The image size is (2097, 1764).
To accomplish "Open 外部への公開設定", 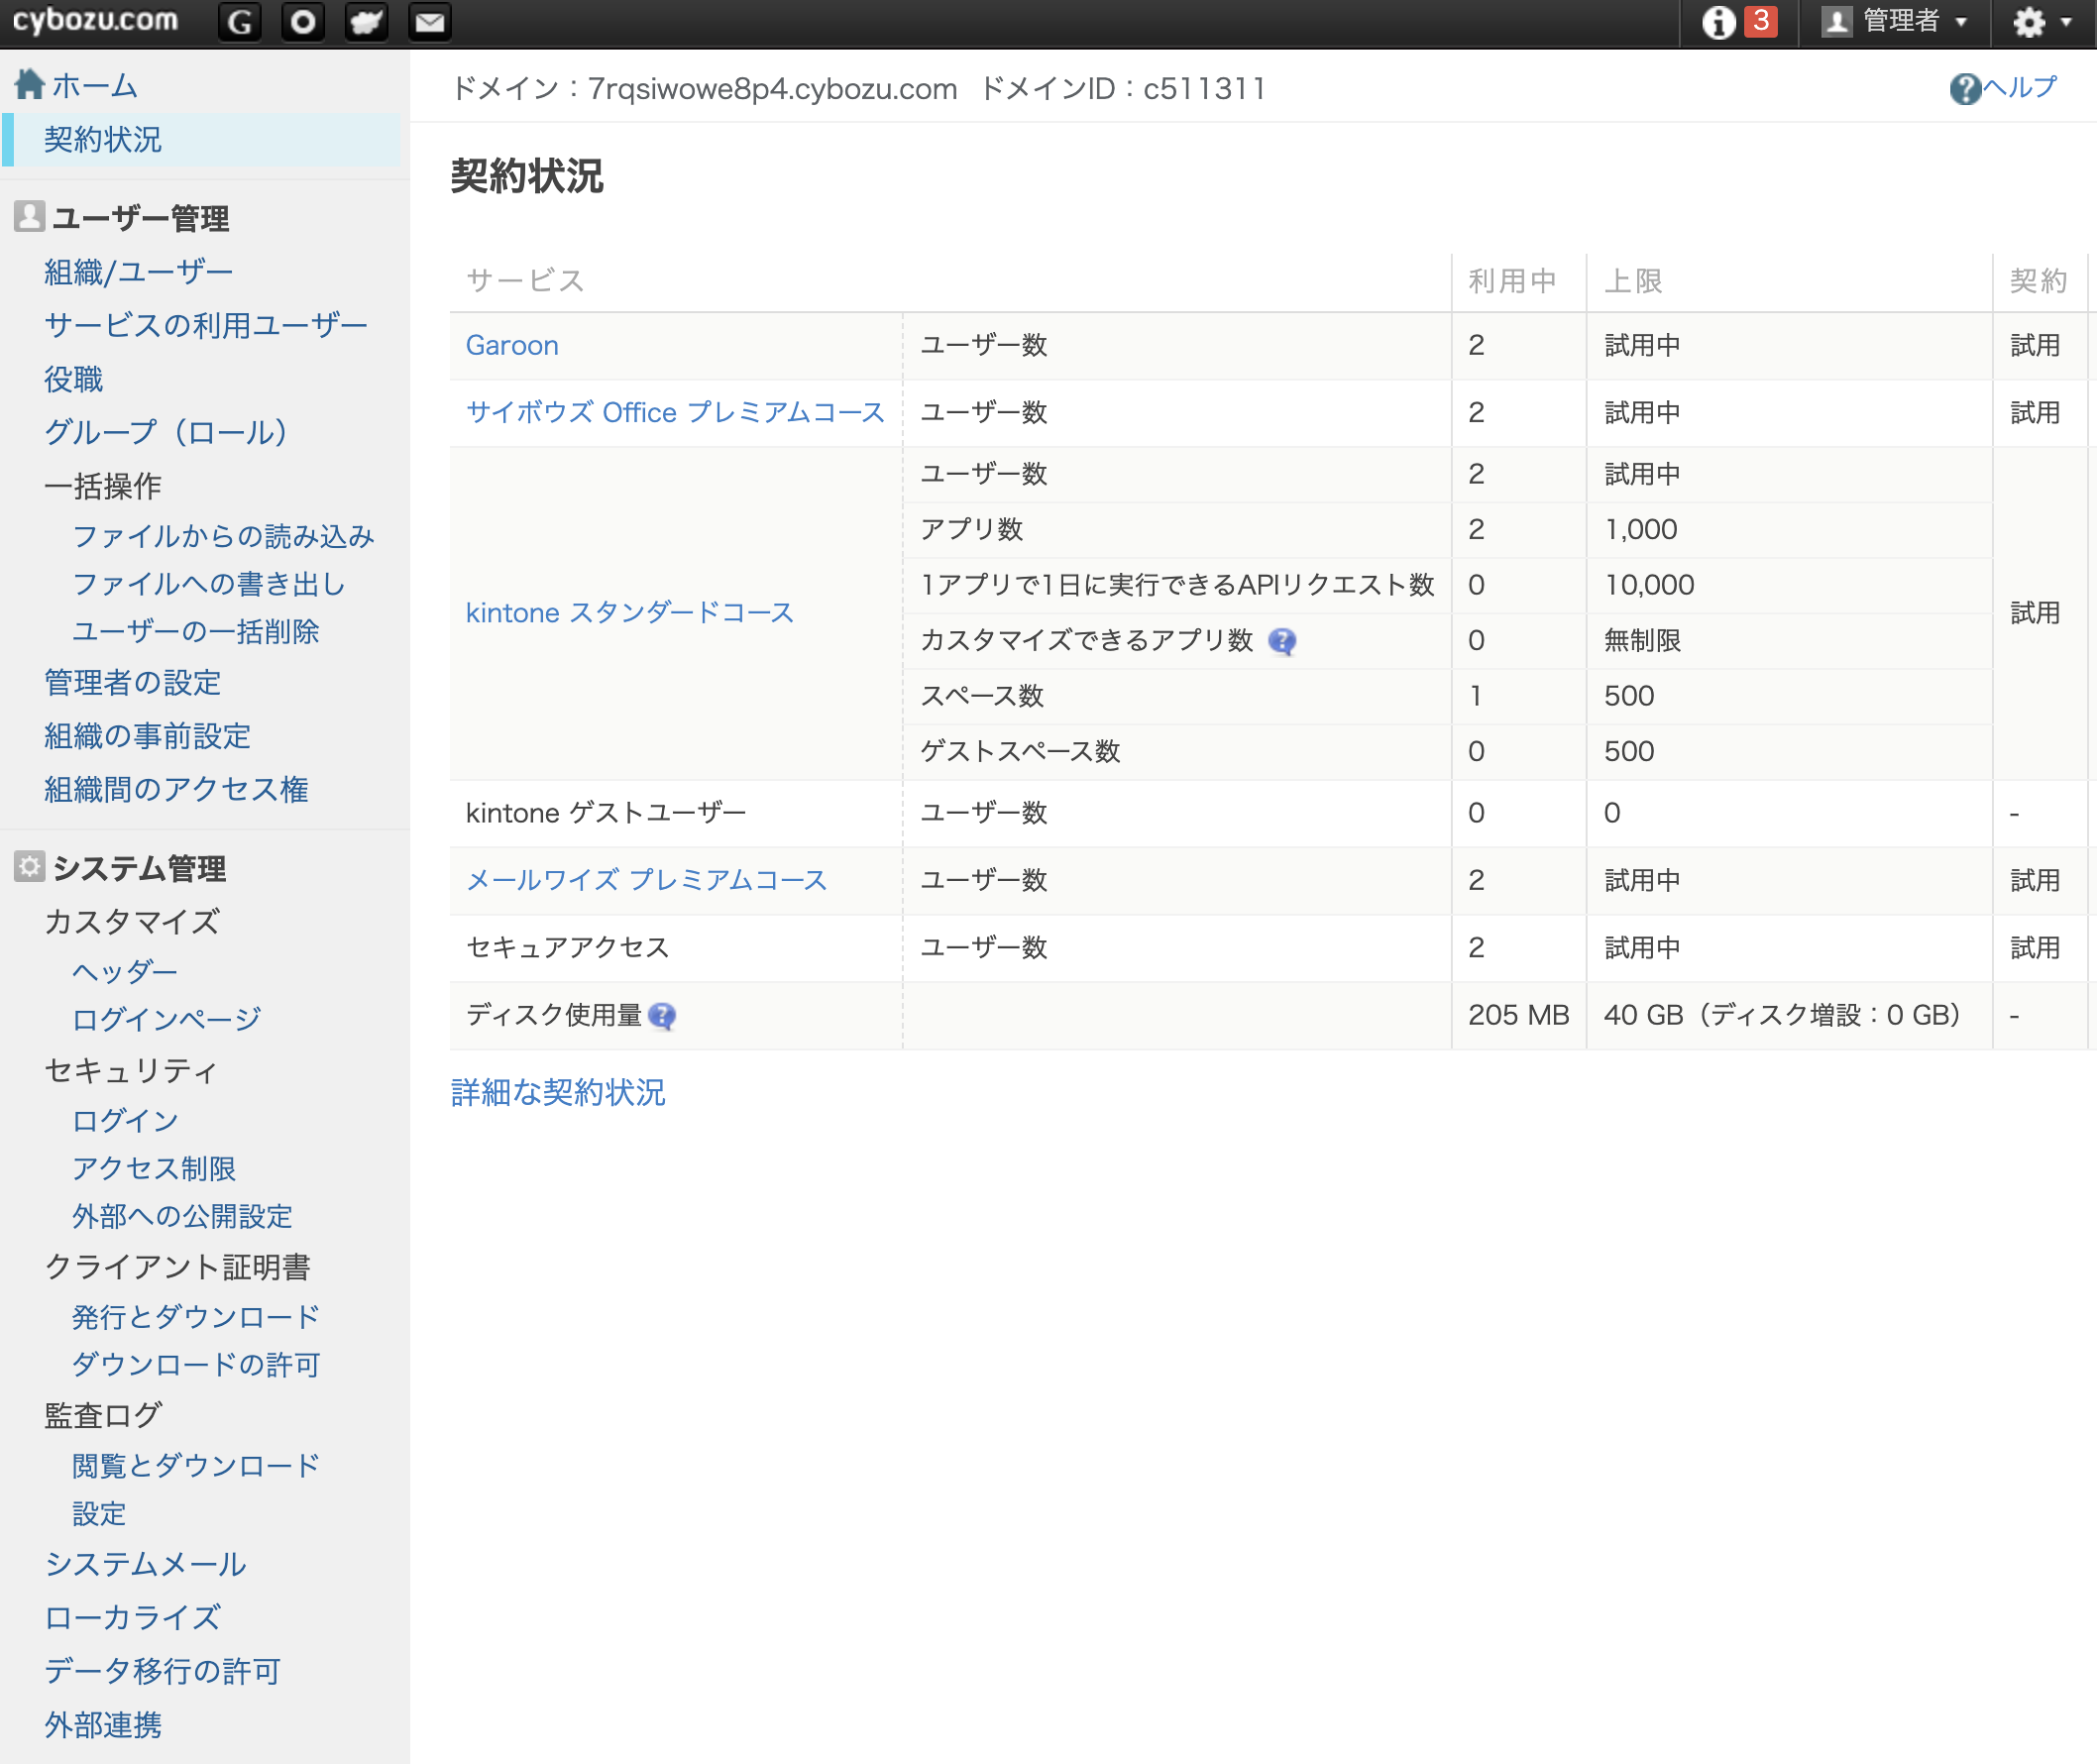I will (x=182, y=1217).
